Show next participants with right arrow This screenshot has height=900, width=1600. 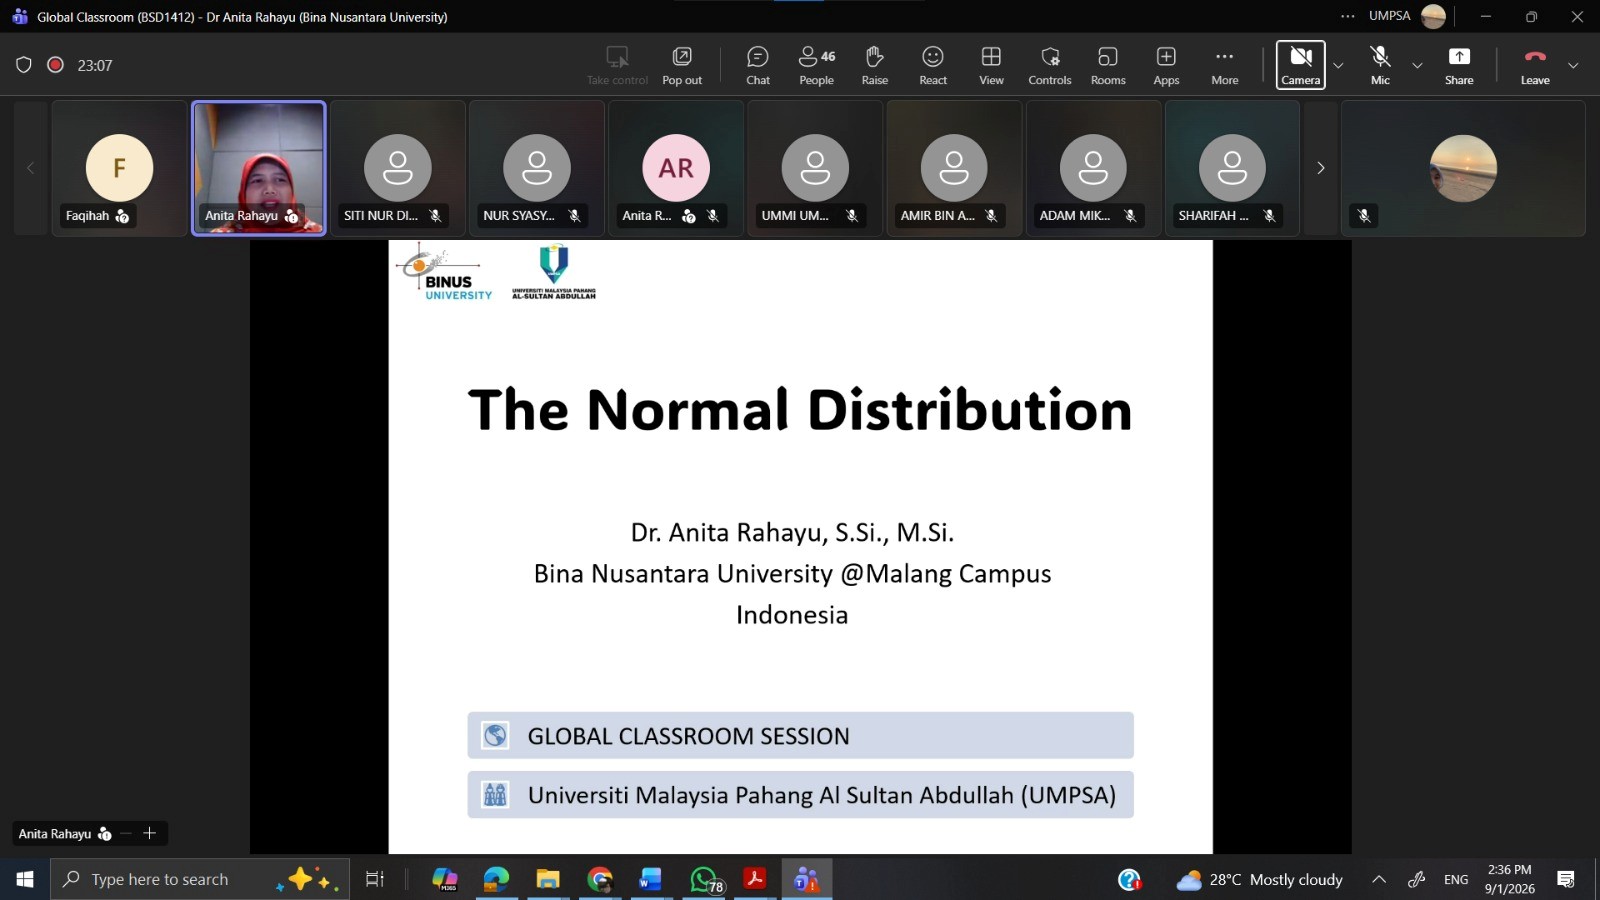[1320, 168]
